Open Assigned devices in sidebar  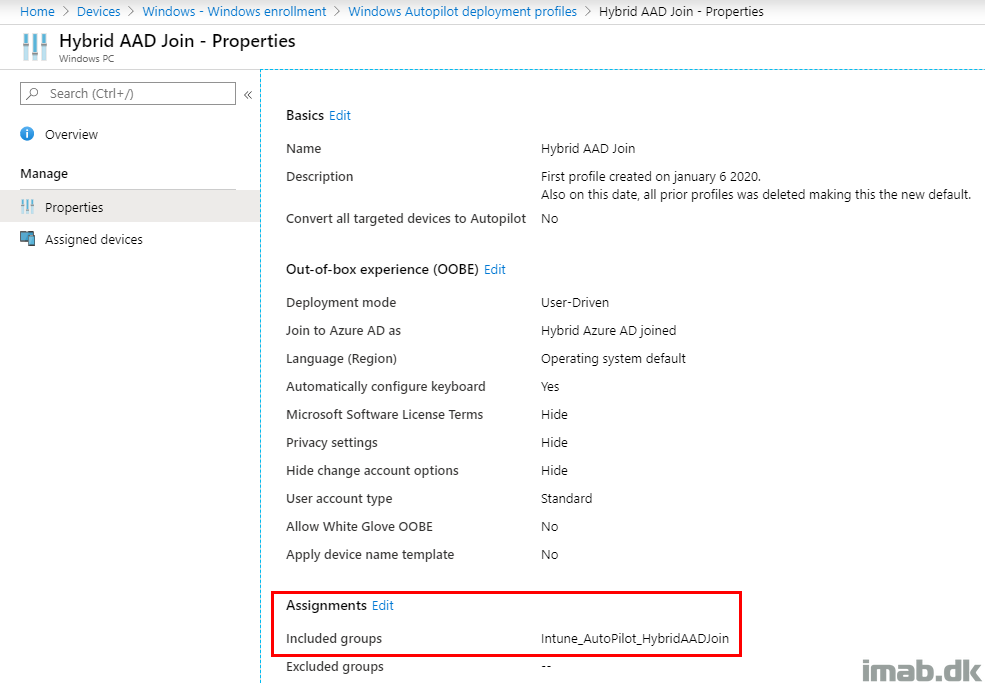tap(94, 239)
